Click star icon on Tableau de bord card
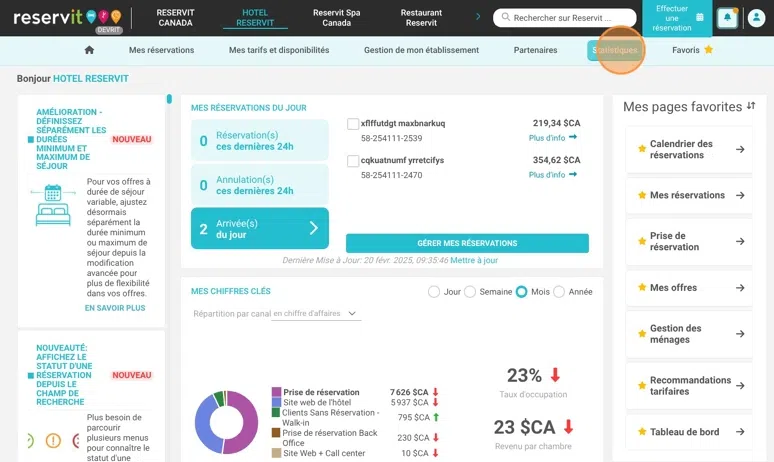 pos(642,431)
